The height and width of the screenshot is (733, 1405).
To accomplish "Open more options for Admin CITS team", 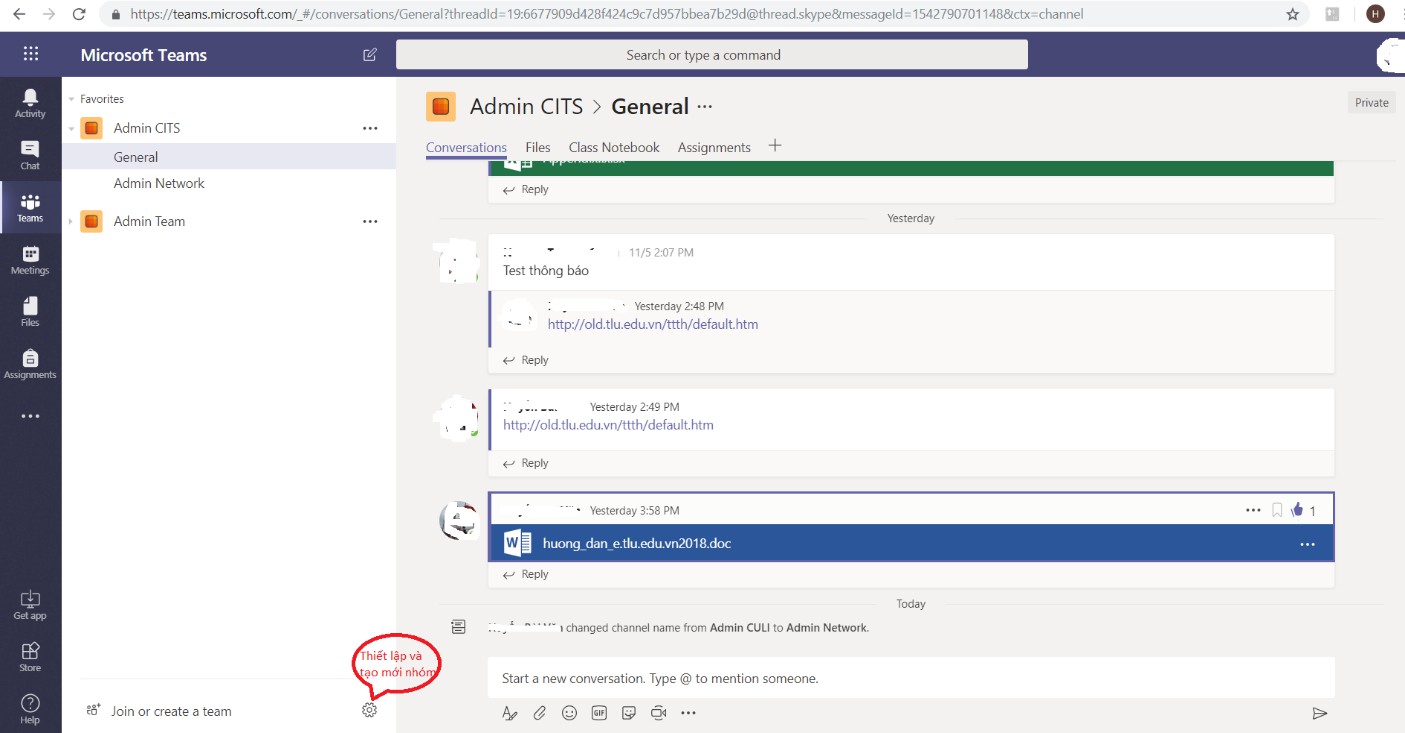I will click(x=370, y=128).
